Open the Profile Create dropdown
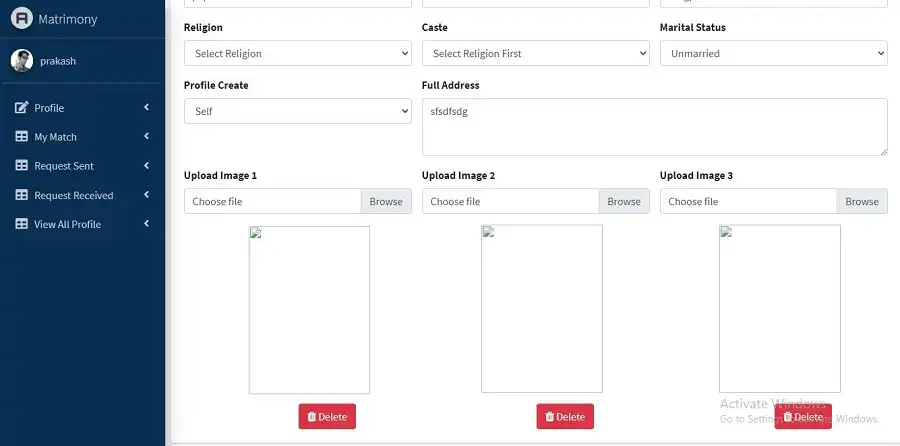Screen dimensions: 900x446 [297, 111]
